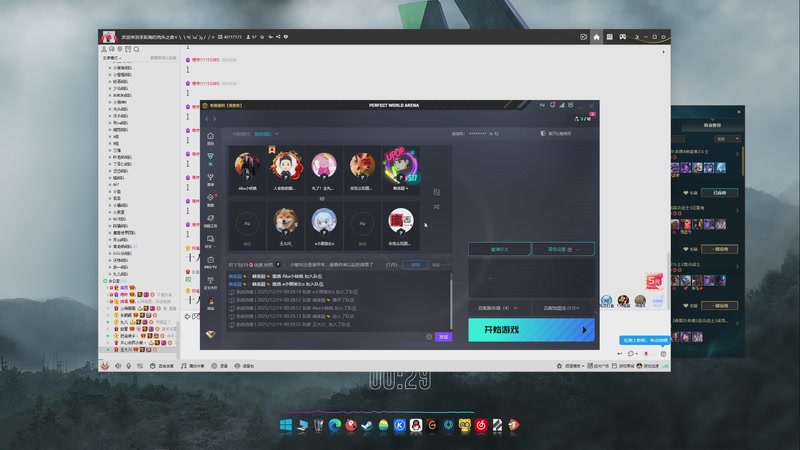The width and height of the screenshot is (800, 450).
Task: Open Microsoft Edge from the taskbar dock
Action: (x=334, y=425)
